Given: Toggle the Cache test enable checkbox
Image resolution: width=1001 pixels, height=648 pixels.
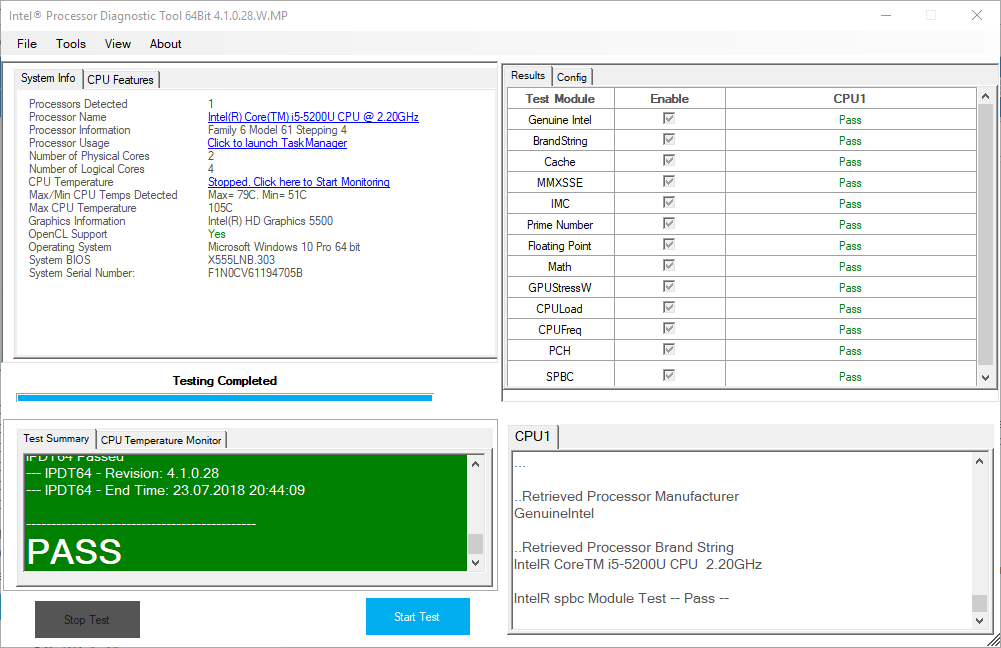Looking at the screenshot, I should click(x=669, y=161).
